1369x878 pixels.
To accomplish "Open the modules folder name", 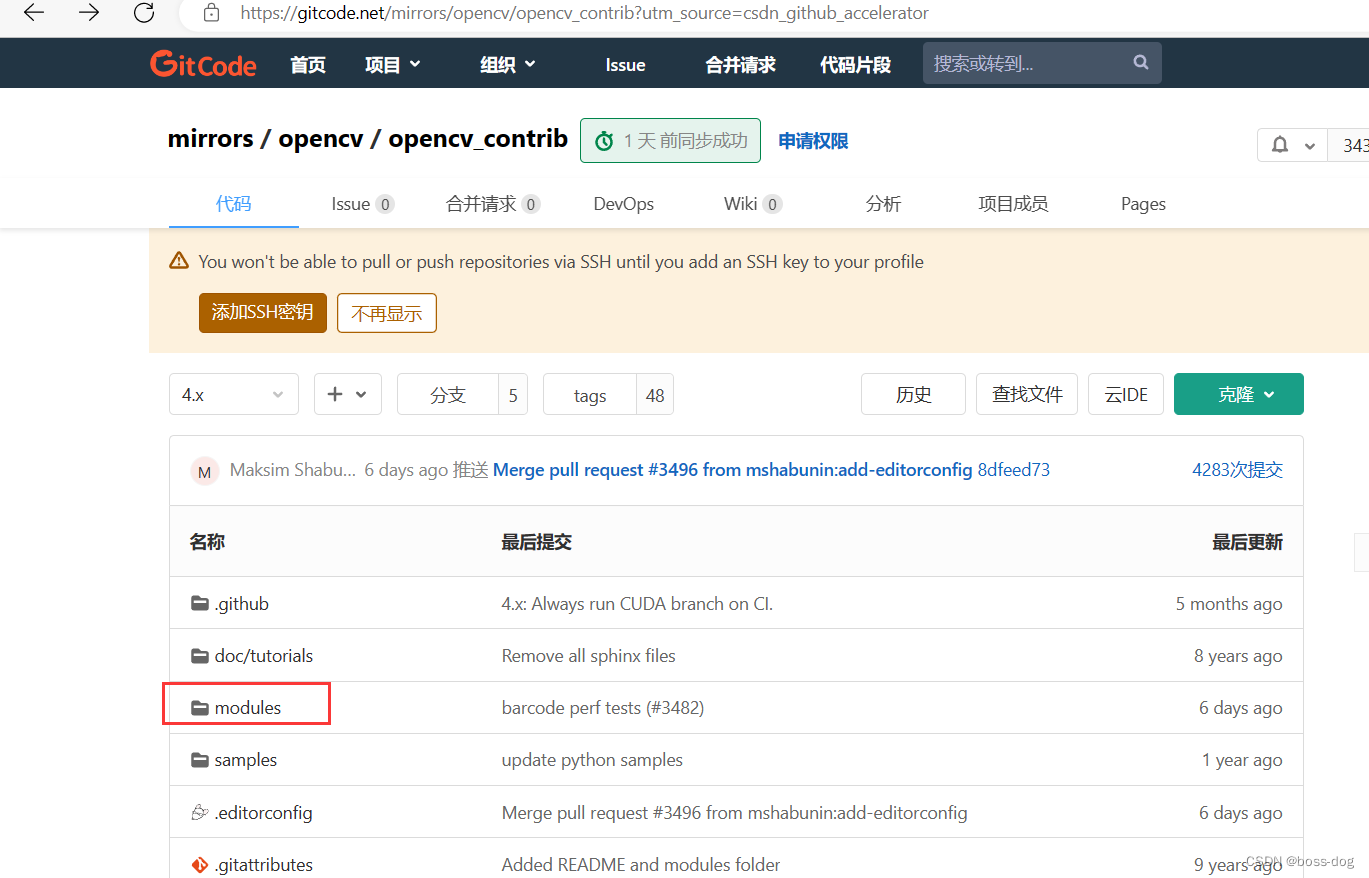I will pyautogui.click(x=248, y=708).
